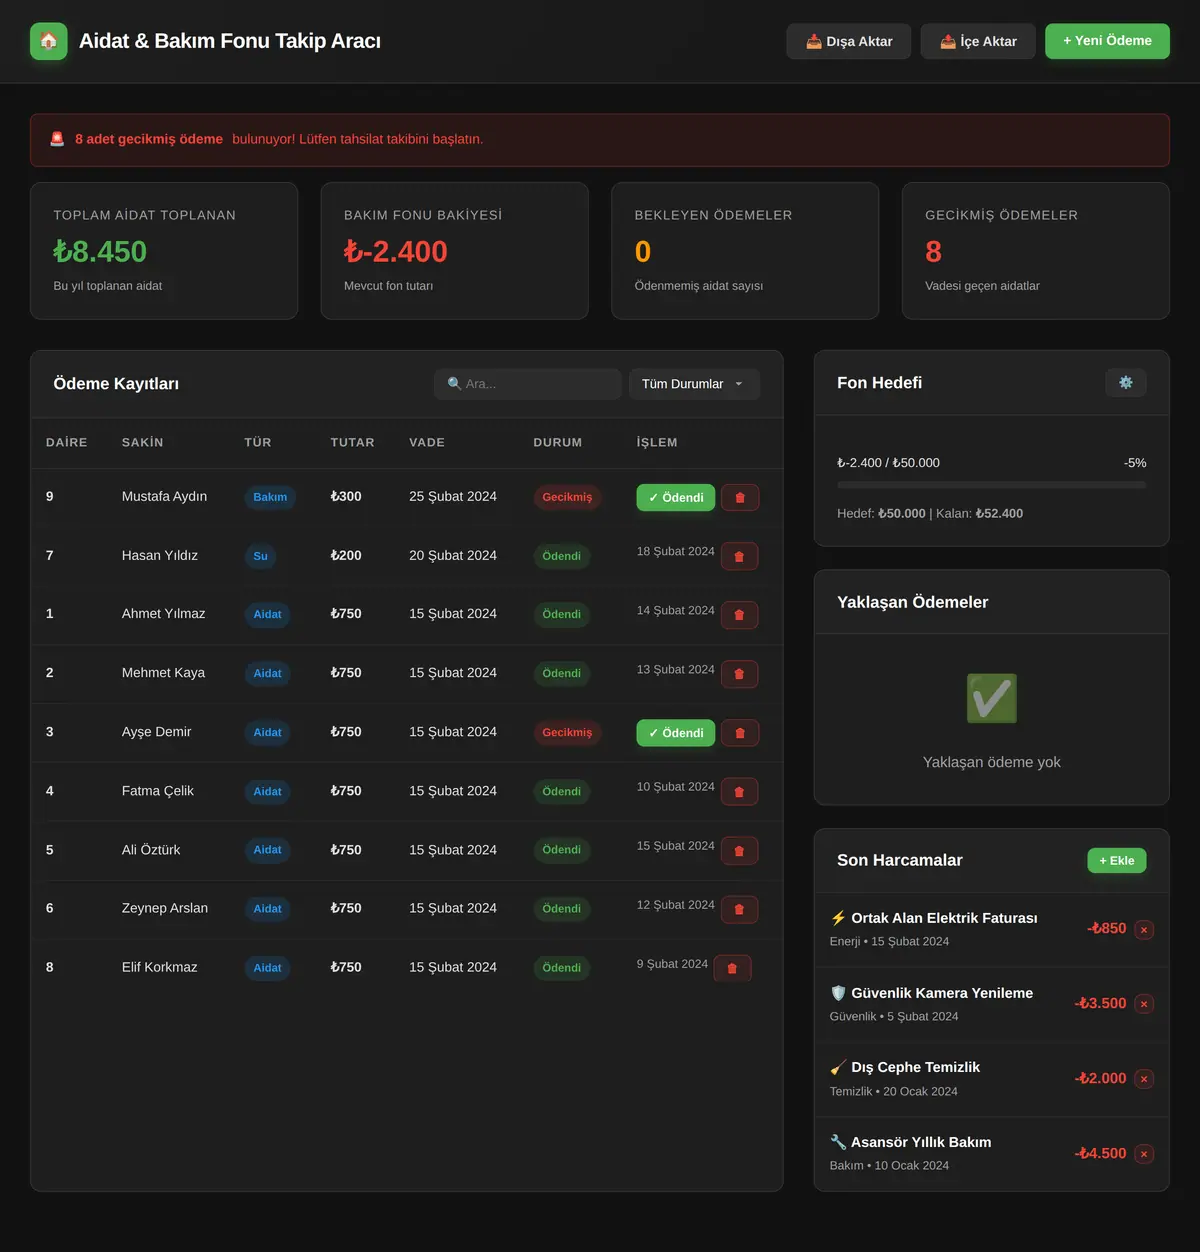
Task: Click the 25 Şubat 2024 due date
Action: pos(453,496)
